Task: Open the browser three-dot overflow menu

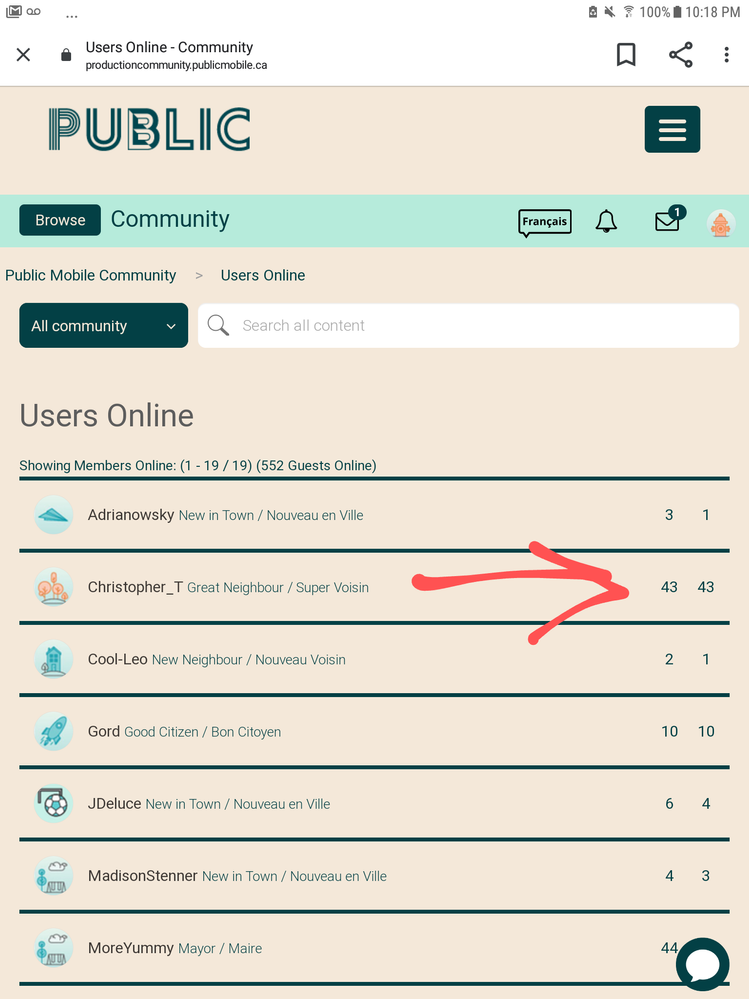Action: [726, 55]
